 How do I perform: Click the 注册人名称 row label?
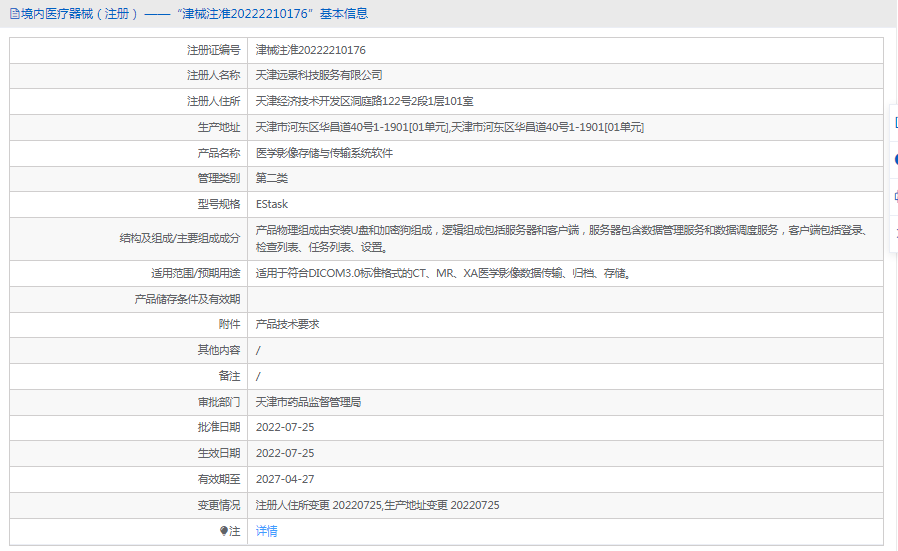coord(214,76)
